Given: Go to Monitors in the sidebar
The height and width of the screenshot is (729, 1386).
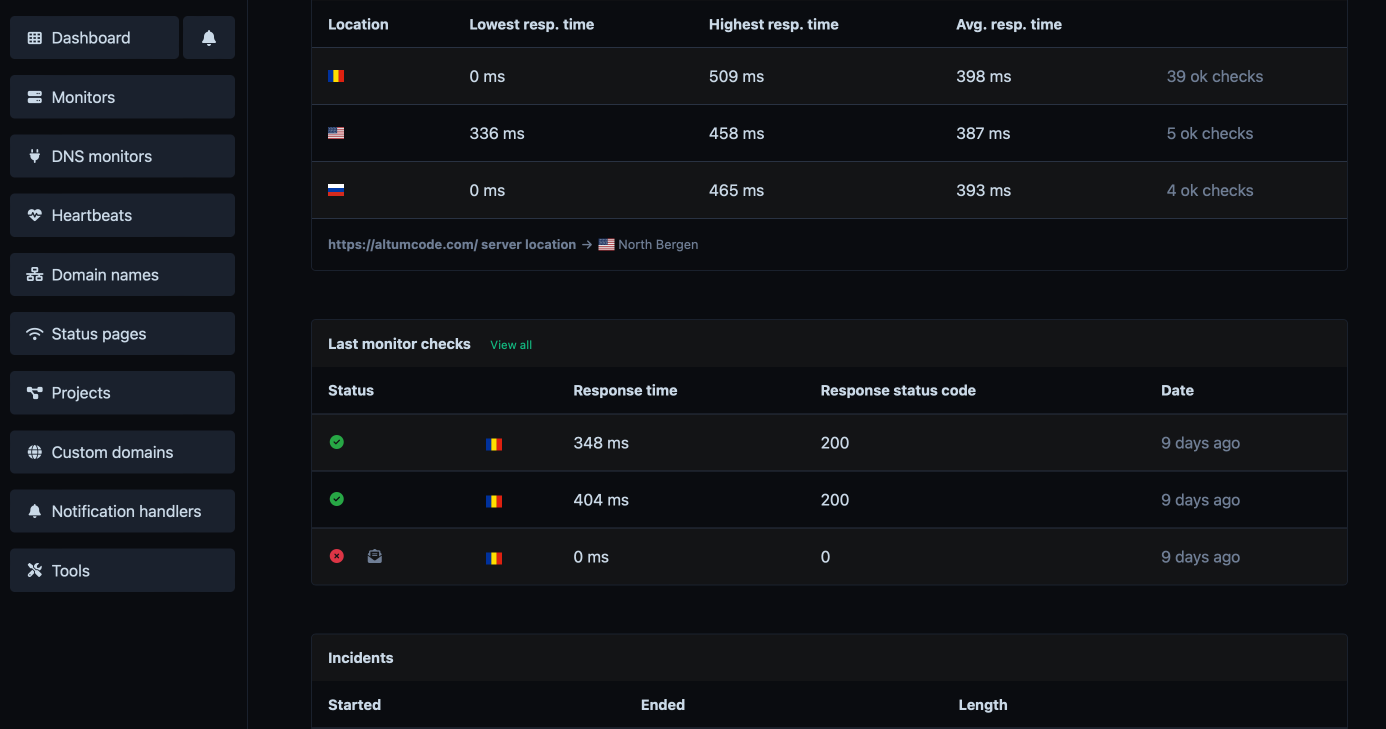Looking at the screenshot, I should coord(122,97).
